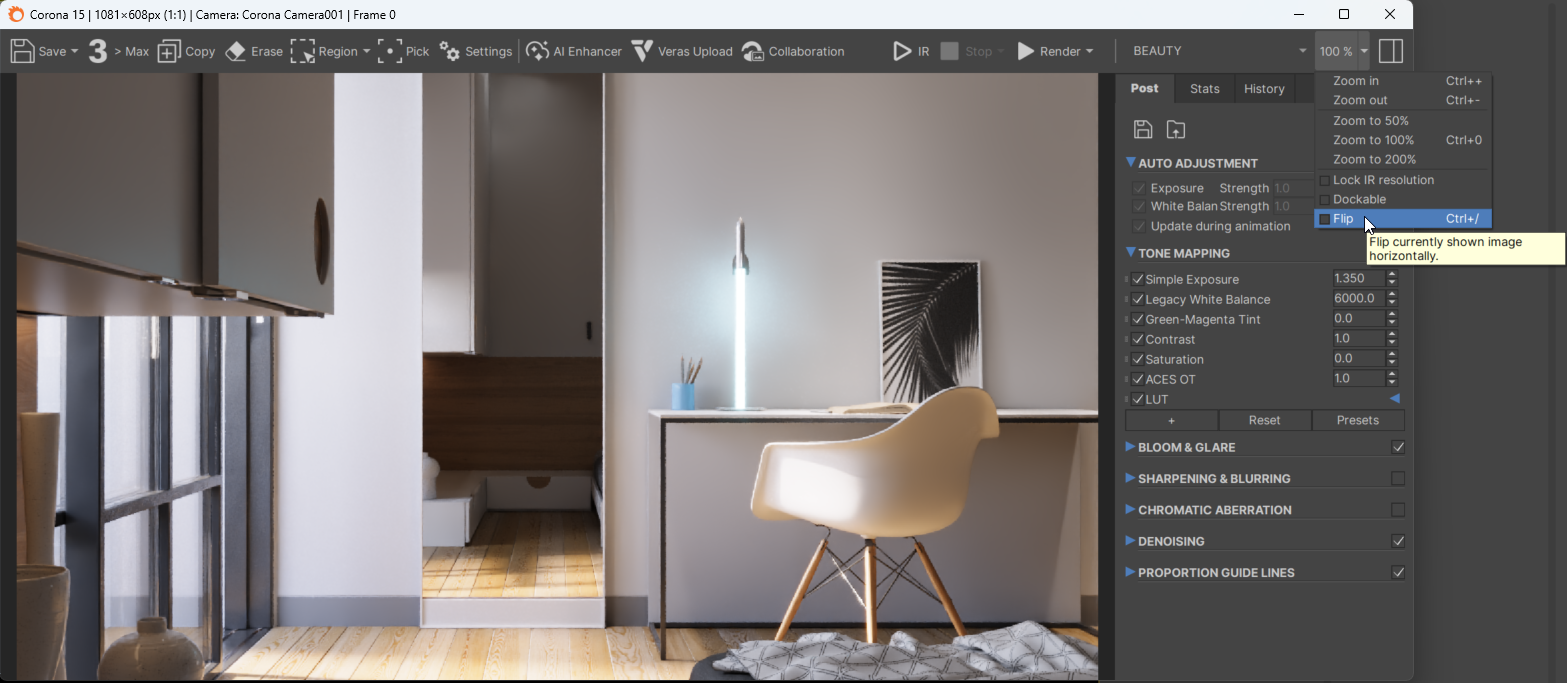Add a tone mapping operator with +
Viewport: 1567px width, 683px height.
[x=1171, y=420]
